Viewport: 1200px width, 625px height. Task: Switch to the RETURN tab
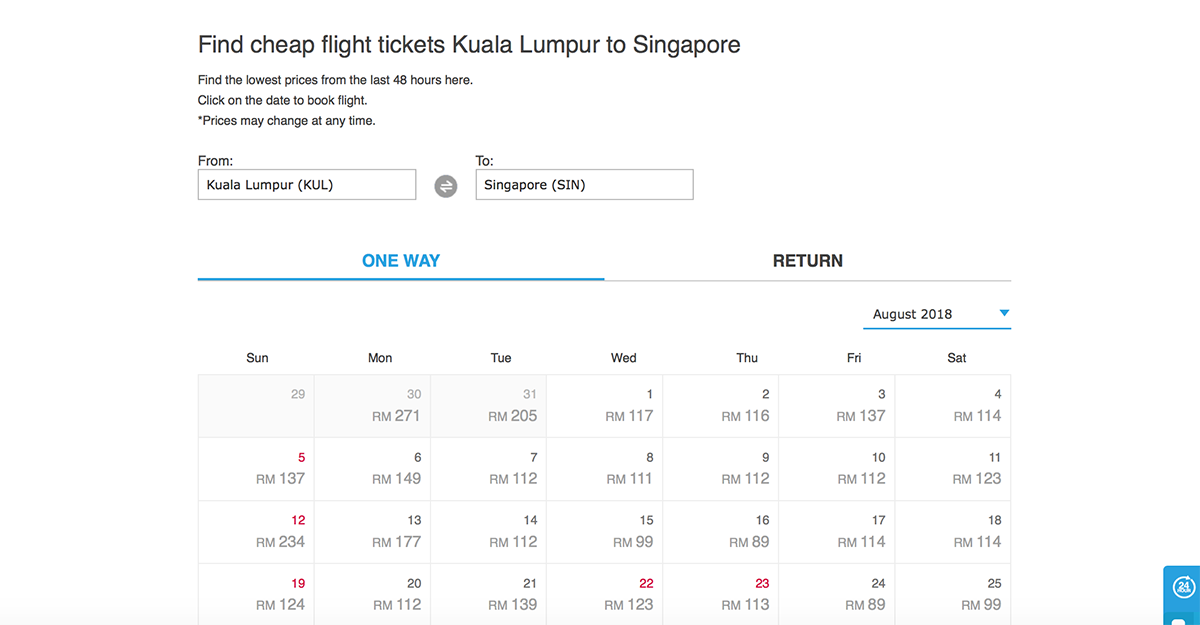[808, 261]
